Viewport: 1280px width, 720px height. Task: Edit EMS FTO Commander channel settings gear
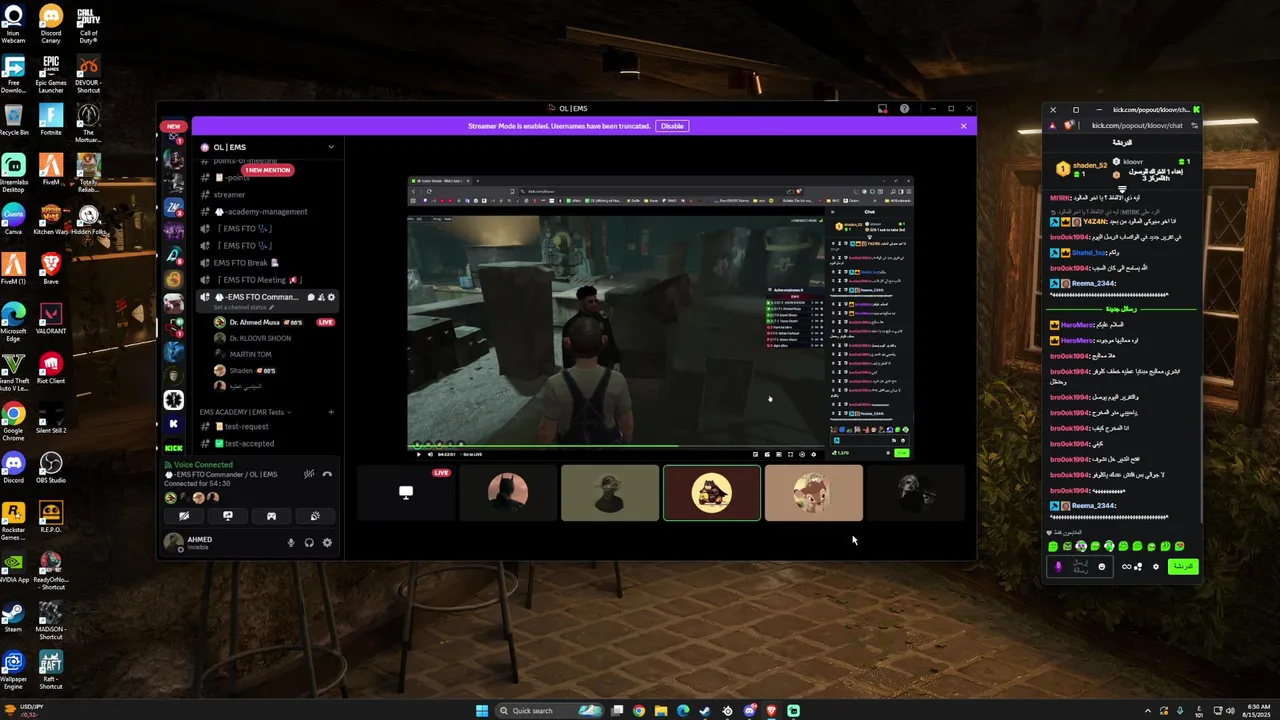pyautogui.click(x=332, y=297)
